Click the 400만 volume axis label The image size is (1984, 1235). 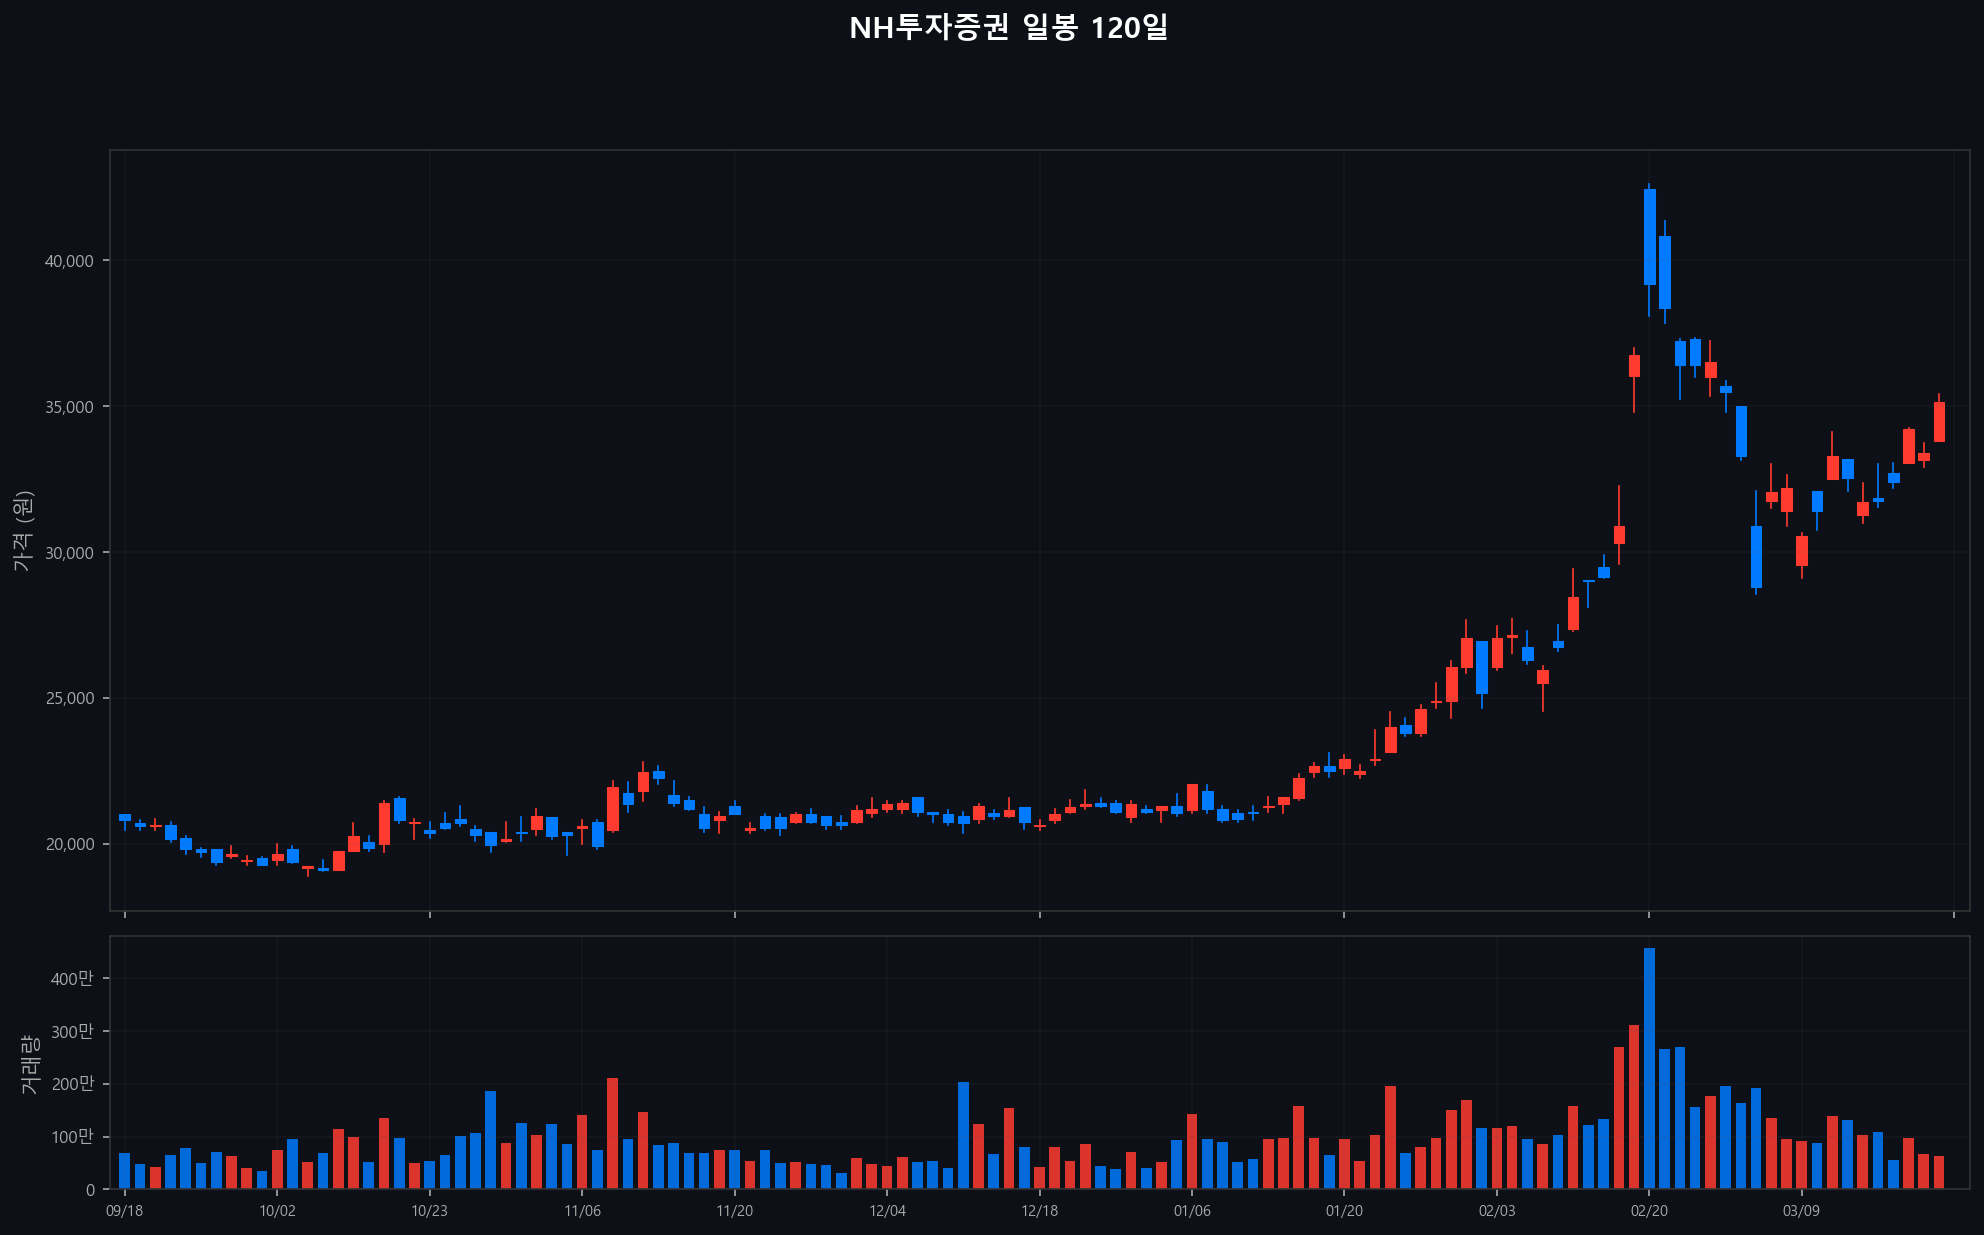coord(72,979)
